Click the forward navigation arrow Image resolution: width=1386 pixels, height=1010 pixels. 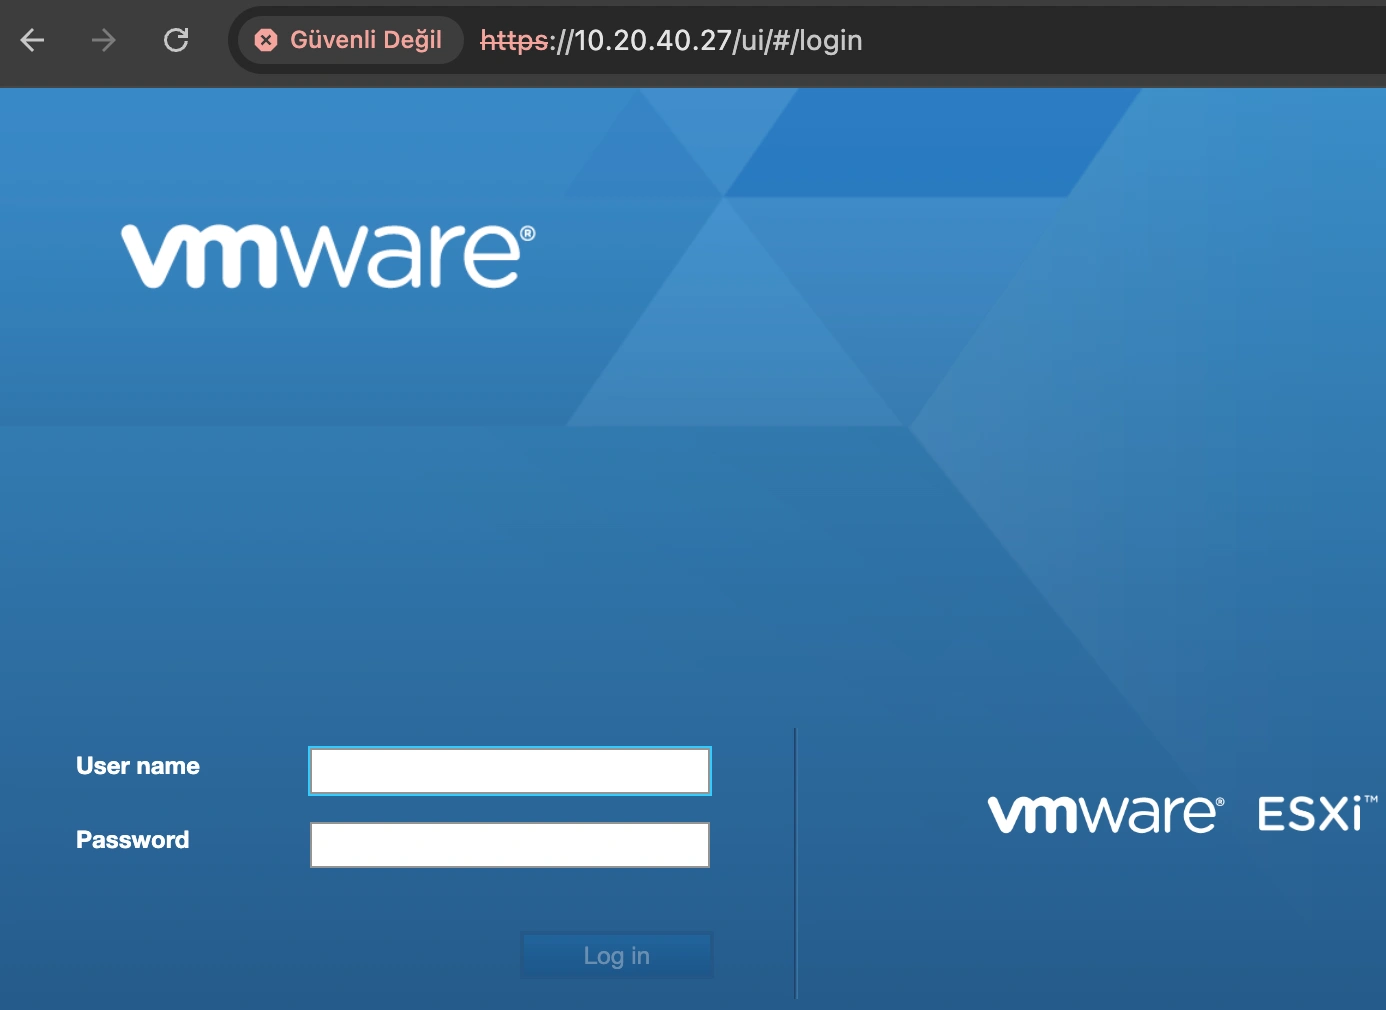tap(103, 40)
